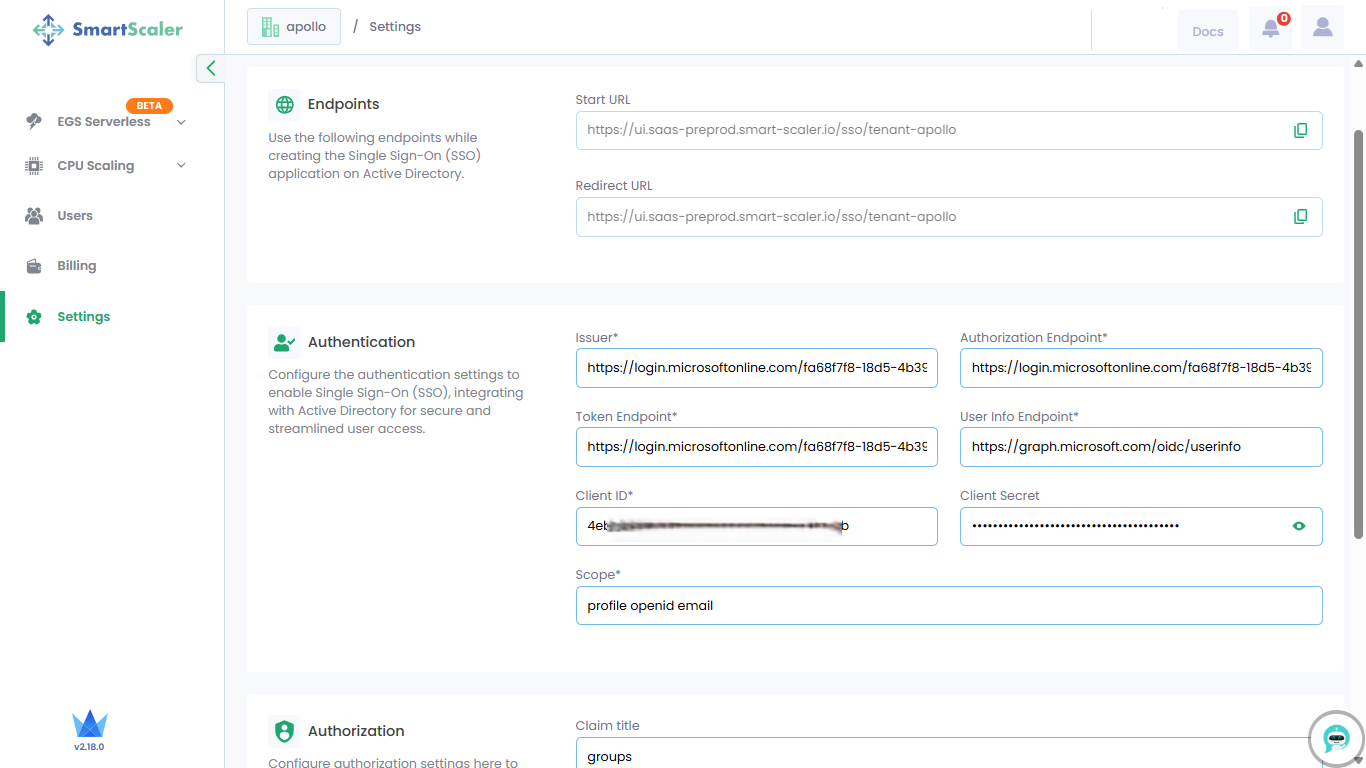The image size is (1366, 768).
Task: Click the vertical page scrollbar
Action: coord(1358,335)
